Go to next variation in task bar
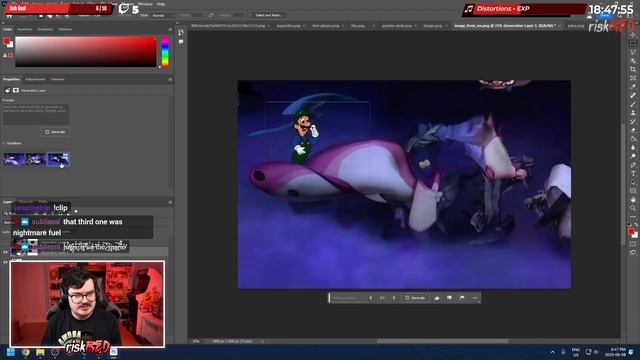The width and height of the screenshot is (640, 360). (394, 298)
